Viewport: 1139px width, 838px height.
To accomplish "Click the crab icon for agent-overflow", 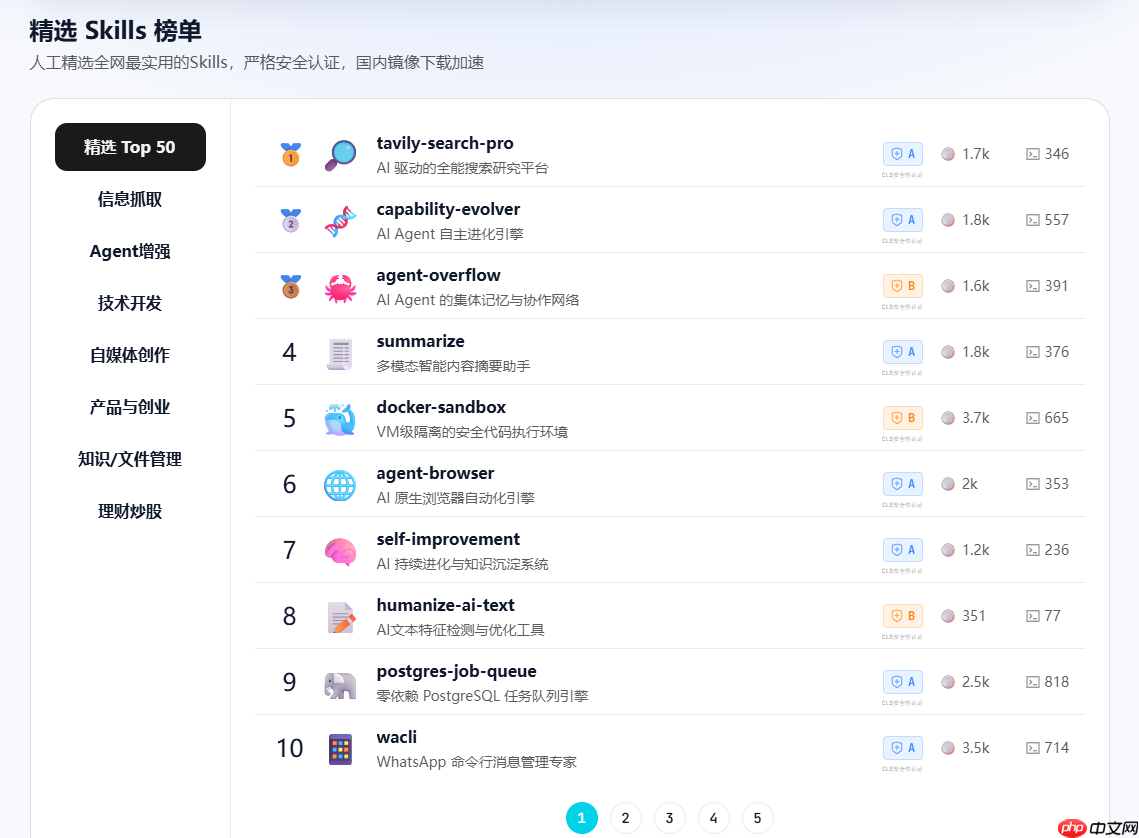I will 340,287.
